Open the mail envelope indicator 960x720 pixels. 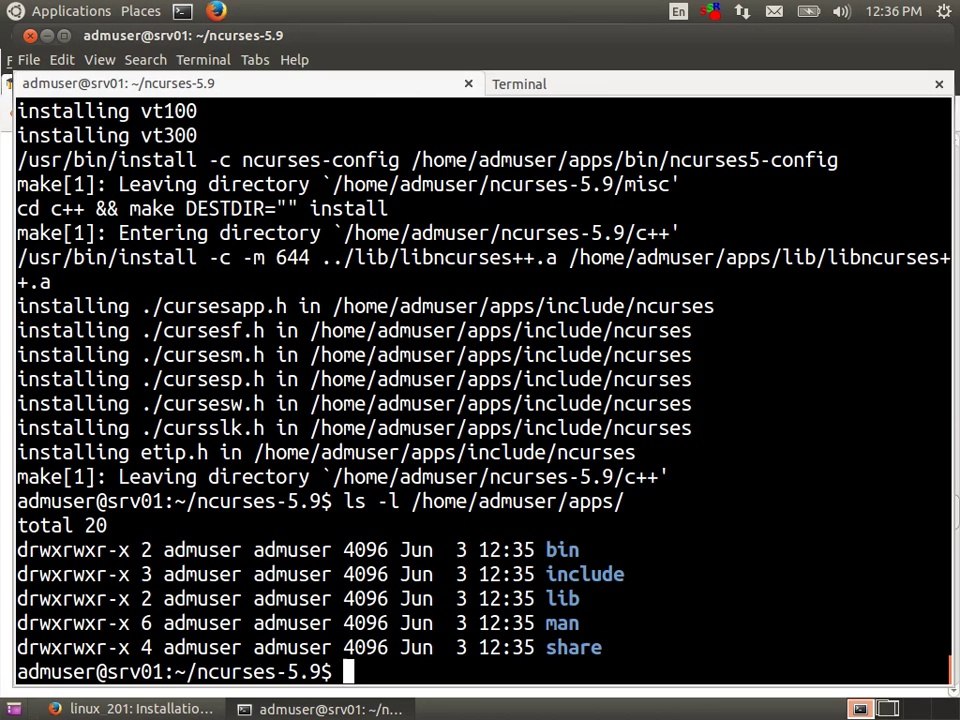774,12
